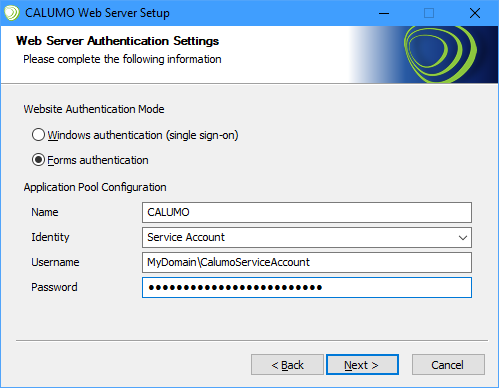Screen dimensions: 499x388
Task: Click the application pool Name field
Action: (307, 212)
